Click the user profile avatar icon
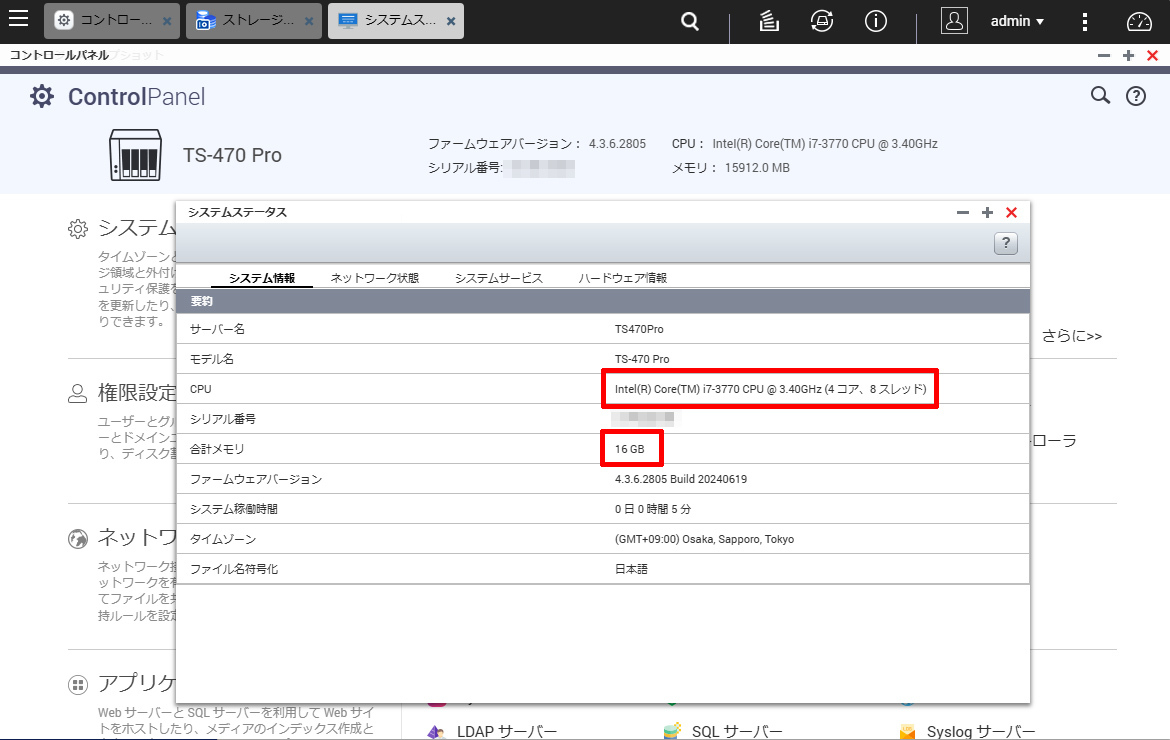The width and height of the screenshot is (1170, 740). (x=954, y=21)
